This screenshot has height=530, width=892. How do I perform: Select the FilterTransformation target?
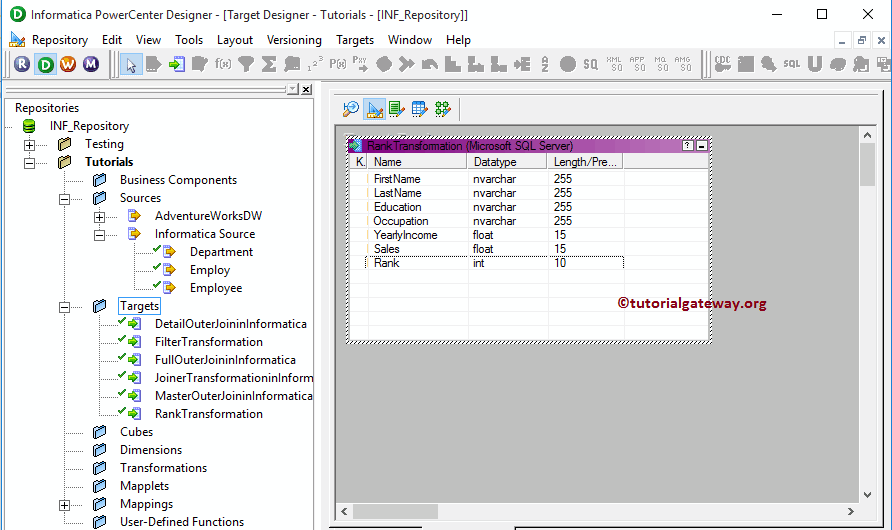coord(209,342)
